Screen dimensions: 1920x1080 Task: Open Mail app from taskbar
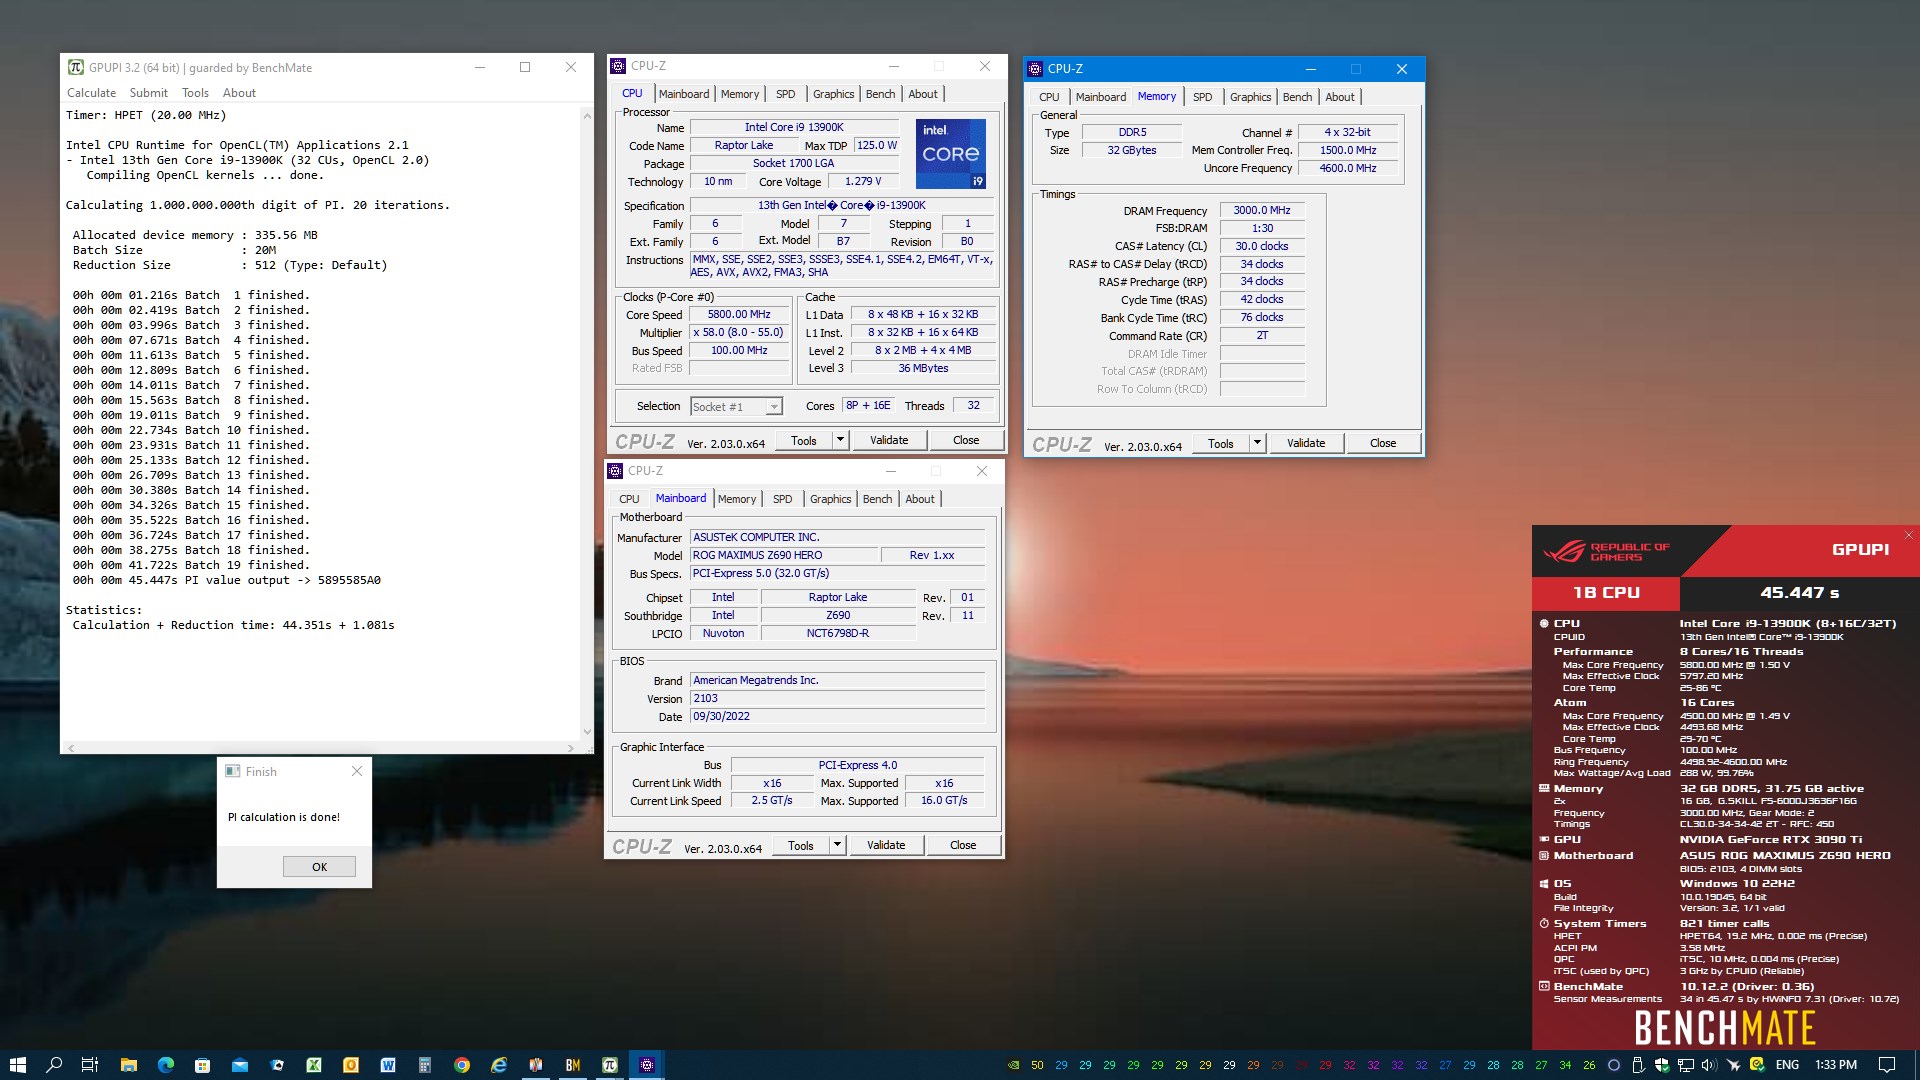[240, 1065]
